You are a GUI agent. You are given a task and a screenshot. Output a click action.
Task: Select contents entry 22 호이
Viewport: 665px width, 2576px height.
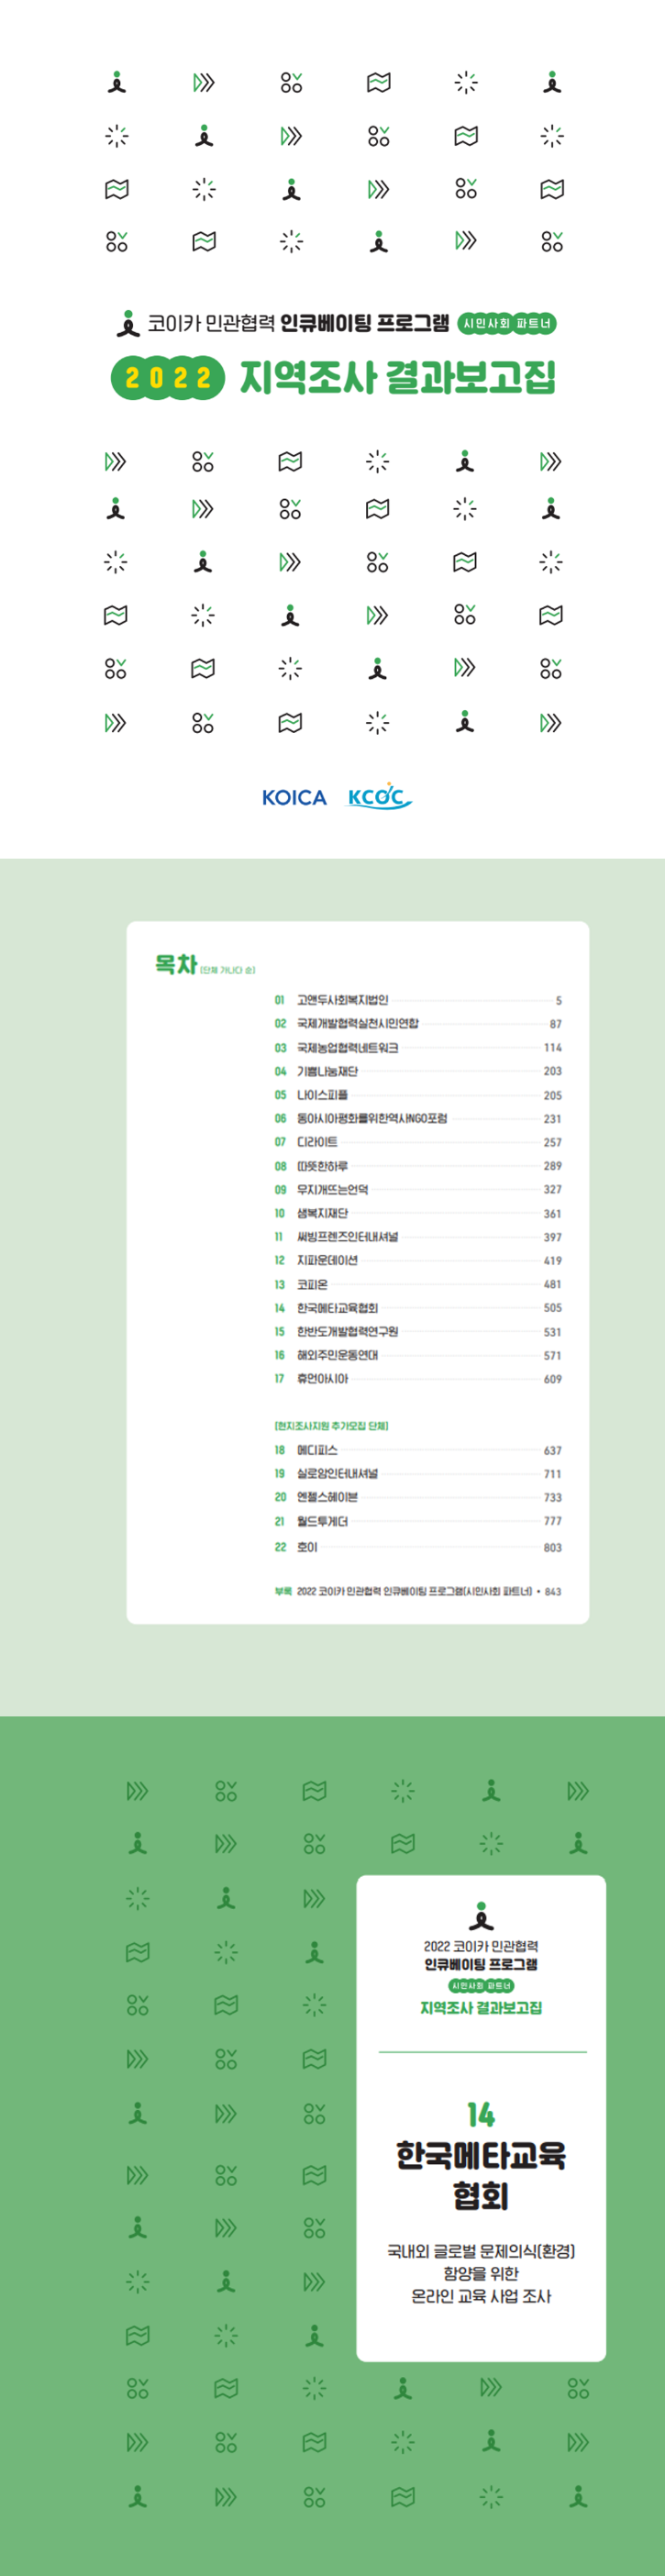(418, 1547)
